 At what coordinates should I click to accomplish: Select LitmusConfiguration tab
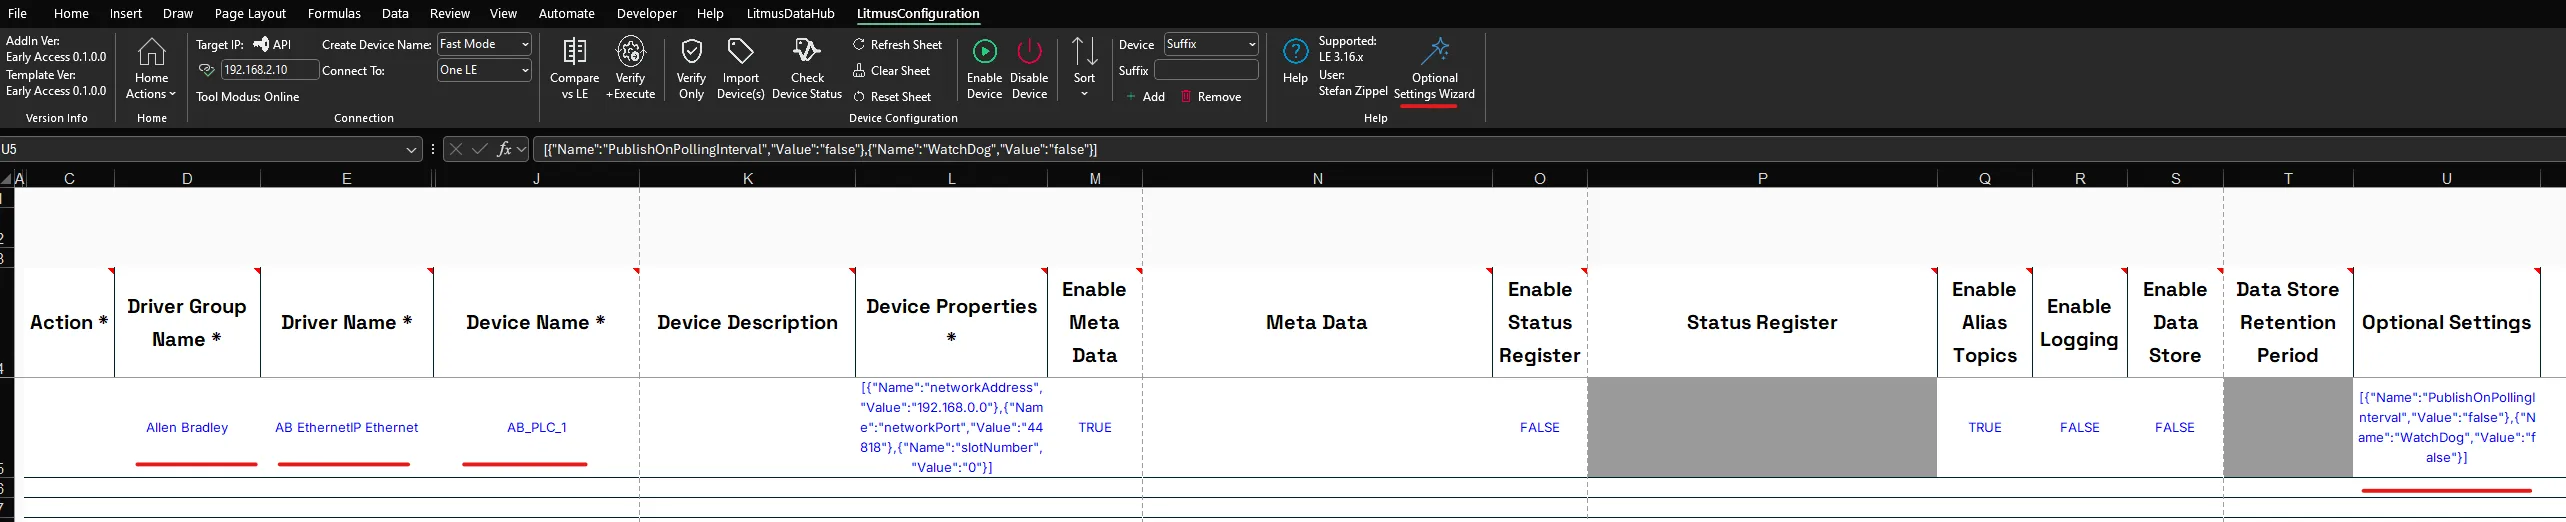(x=918, y=13)
